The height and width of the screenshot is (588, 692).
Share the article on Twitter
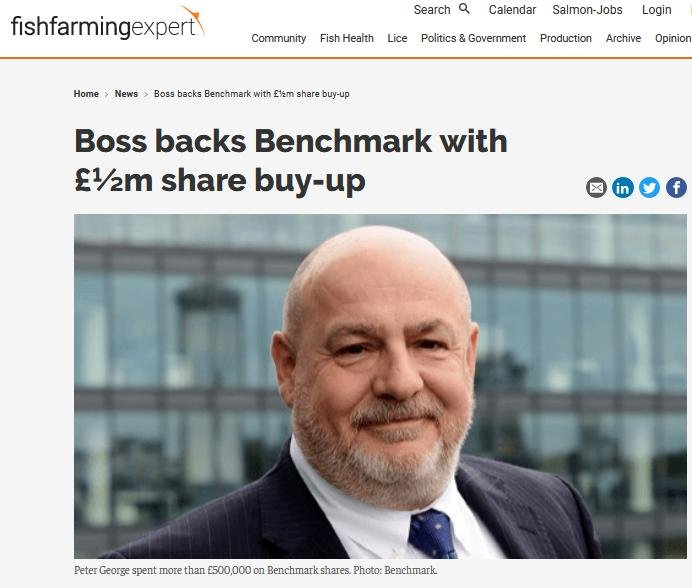point(649,188)
